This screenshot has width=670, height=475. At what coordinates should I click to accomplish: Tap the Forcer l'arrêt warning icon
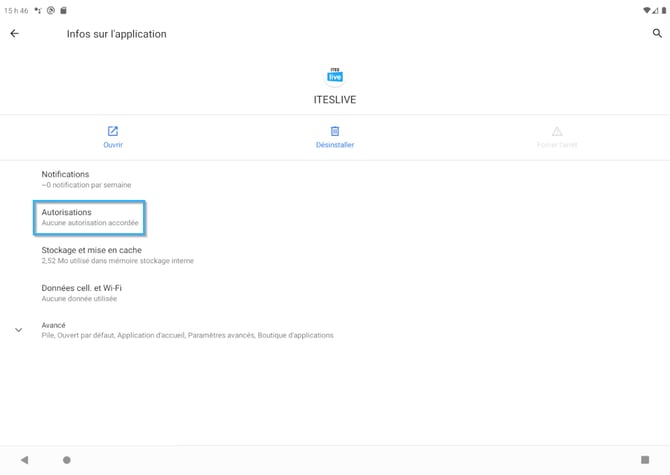557,131
